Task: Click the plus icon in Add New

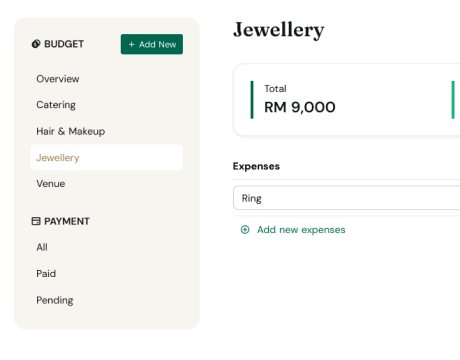Action: click(131, 44)
